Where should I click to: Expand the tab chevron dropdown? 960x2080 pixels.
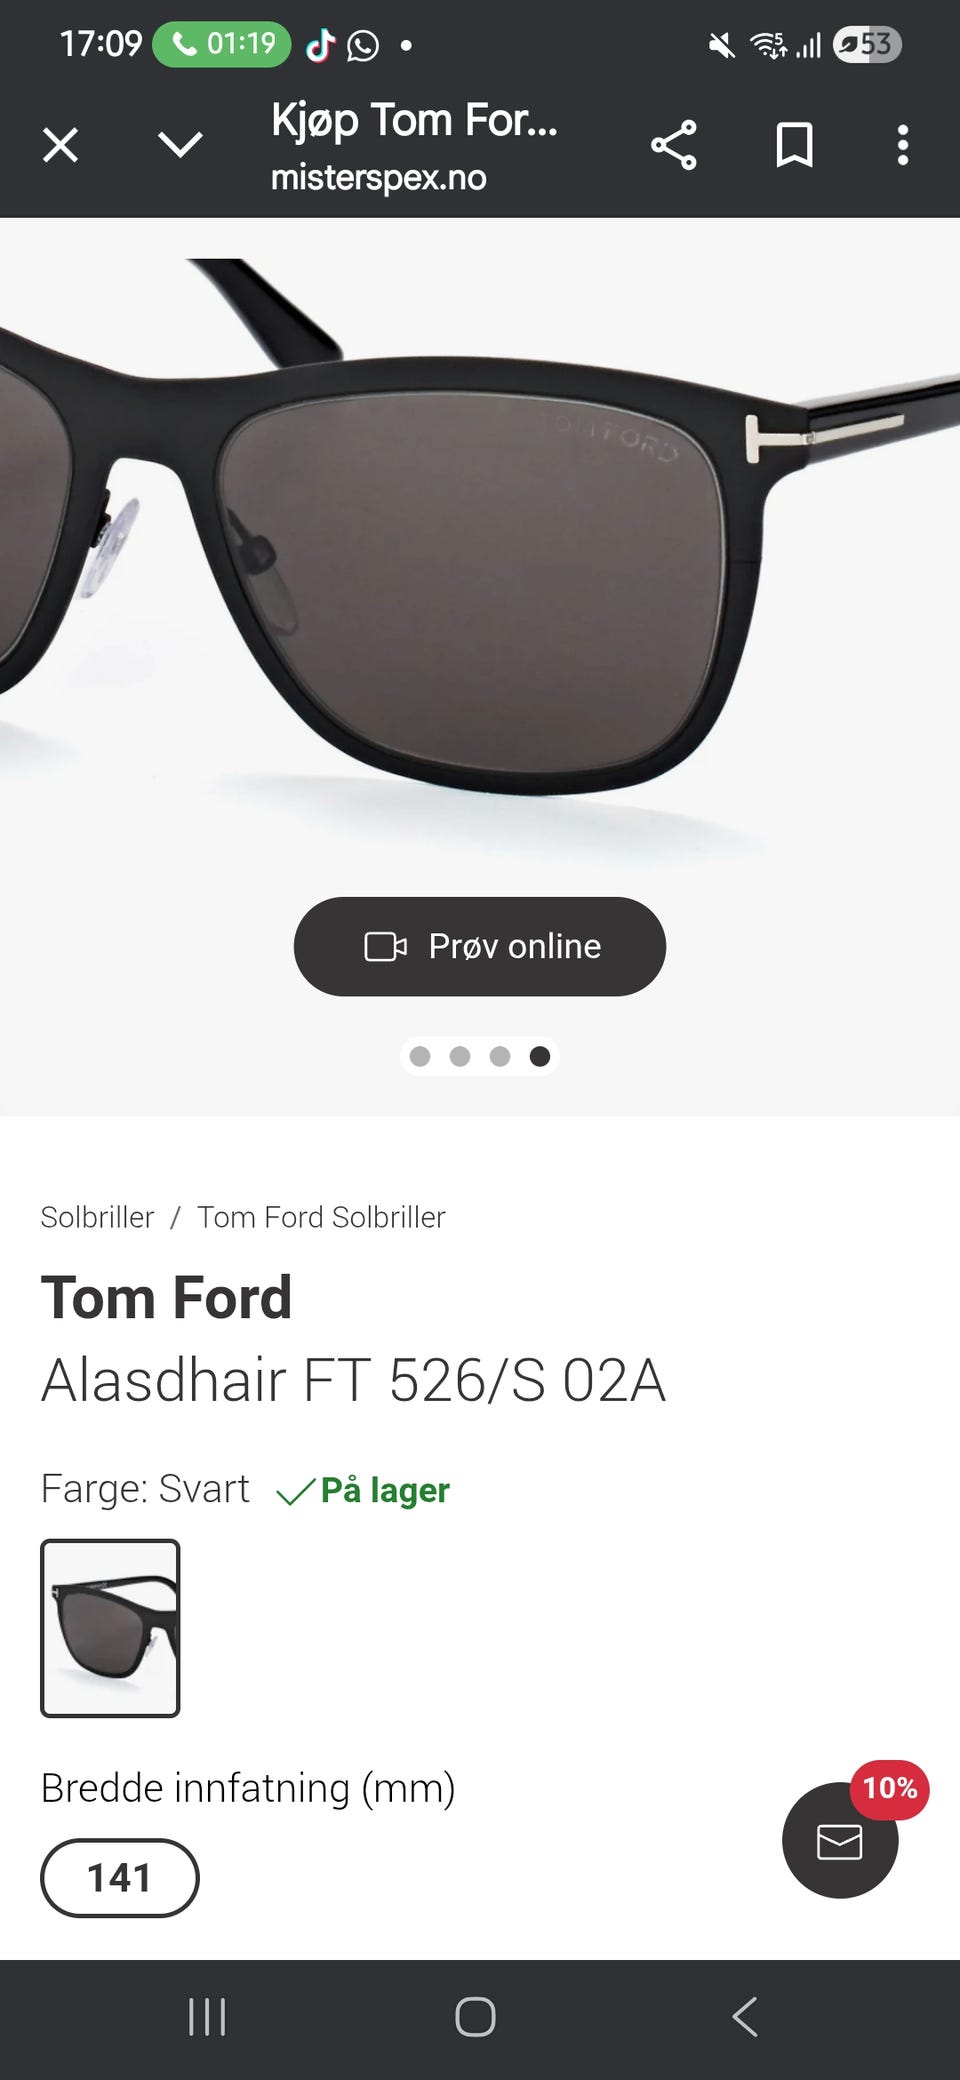tap(180, 146)
